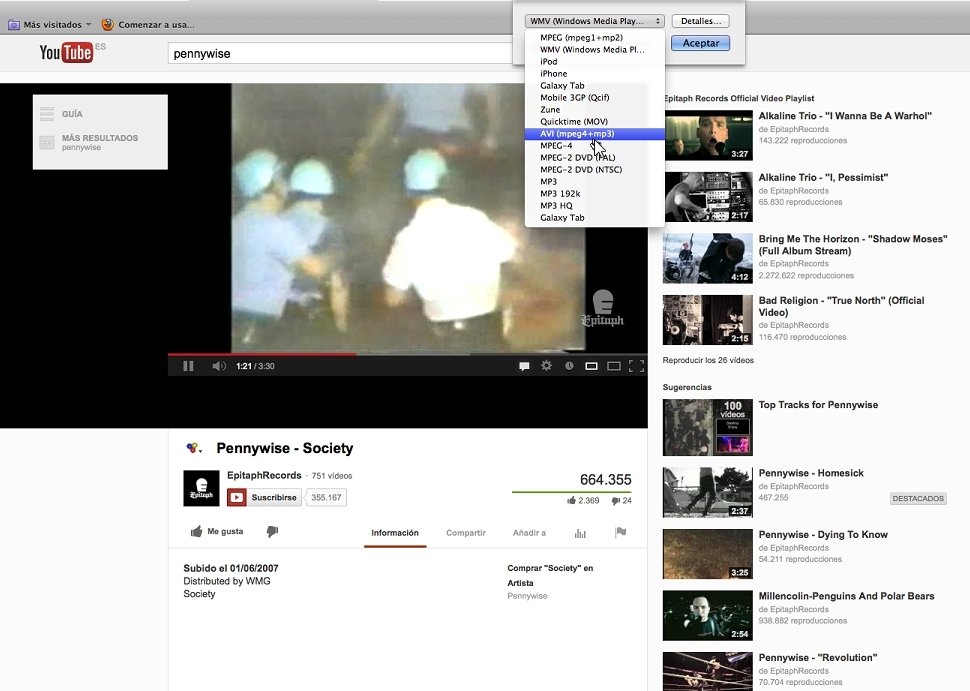
Task: Open the player settings gear
Action: tap(546, 366)
